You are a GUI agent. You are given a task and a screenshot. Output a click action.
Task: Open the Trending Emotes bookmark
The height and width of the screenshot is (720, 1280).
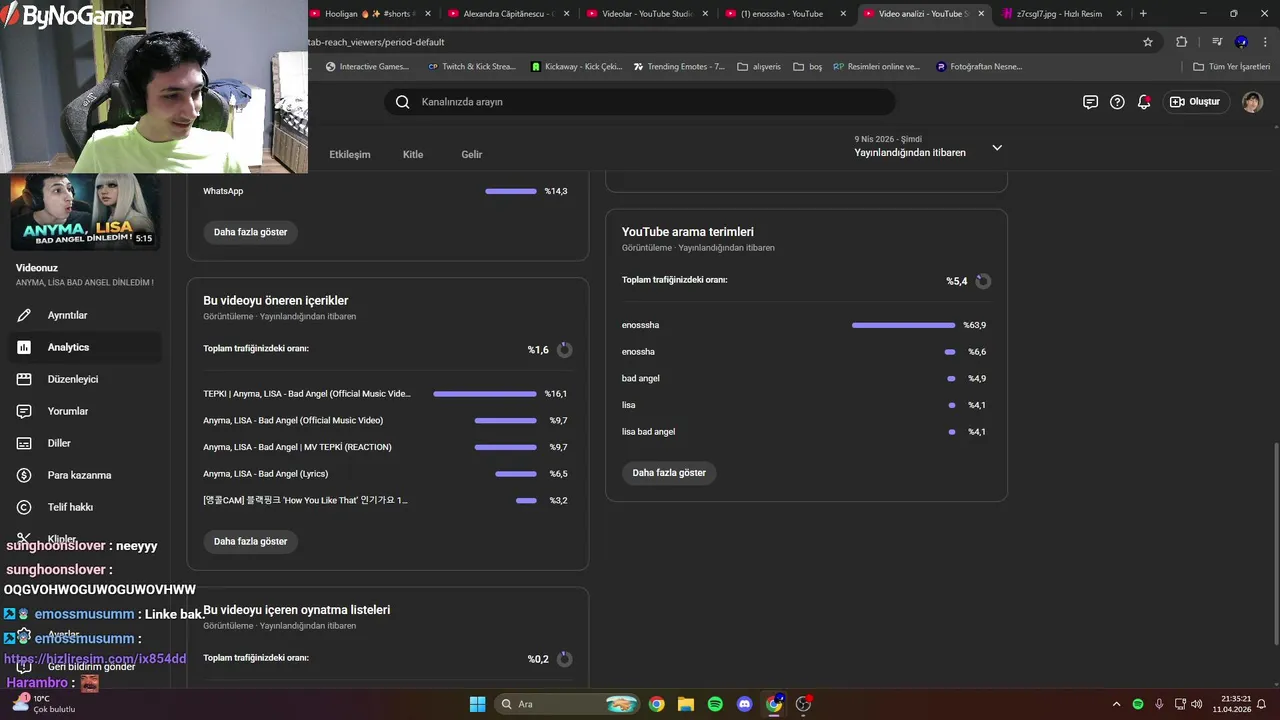[679, 67]
